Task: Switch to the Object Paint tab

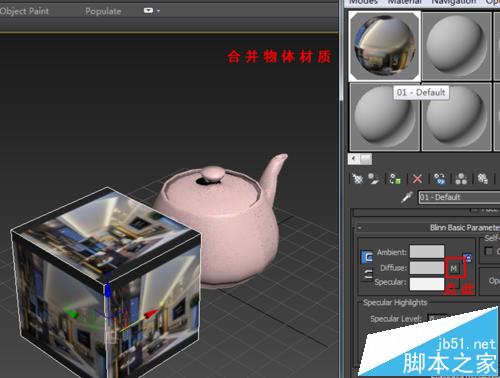Action: (24, 11)
